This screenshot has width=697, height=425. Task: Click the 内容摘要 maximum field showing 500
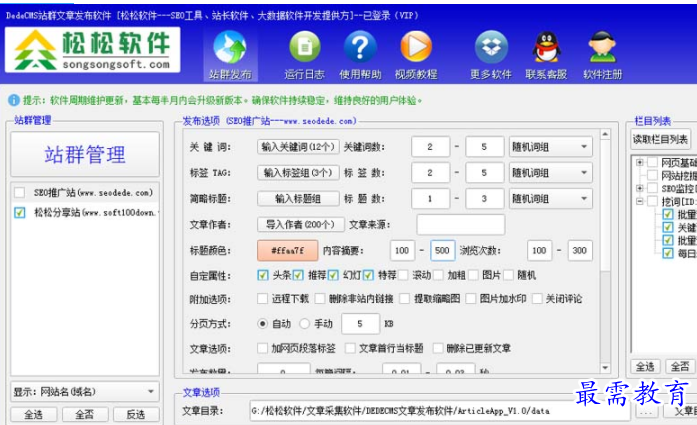click(442, 250)
